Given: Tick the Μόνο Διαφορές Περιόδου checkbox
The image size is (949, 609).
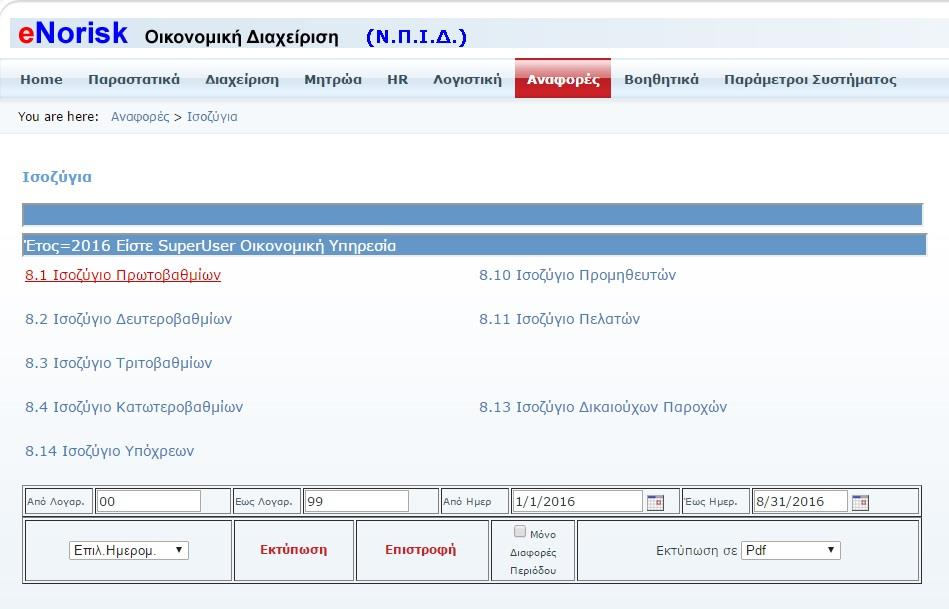Looking at the screenshot, I should coord(520,532).
